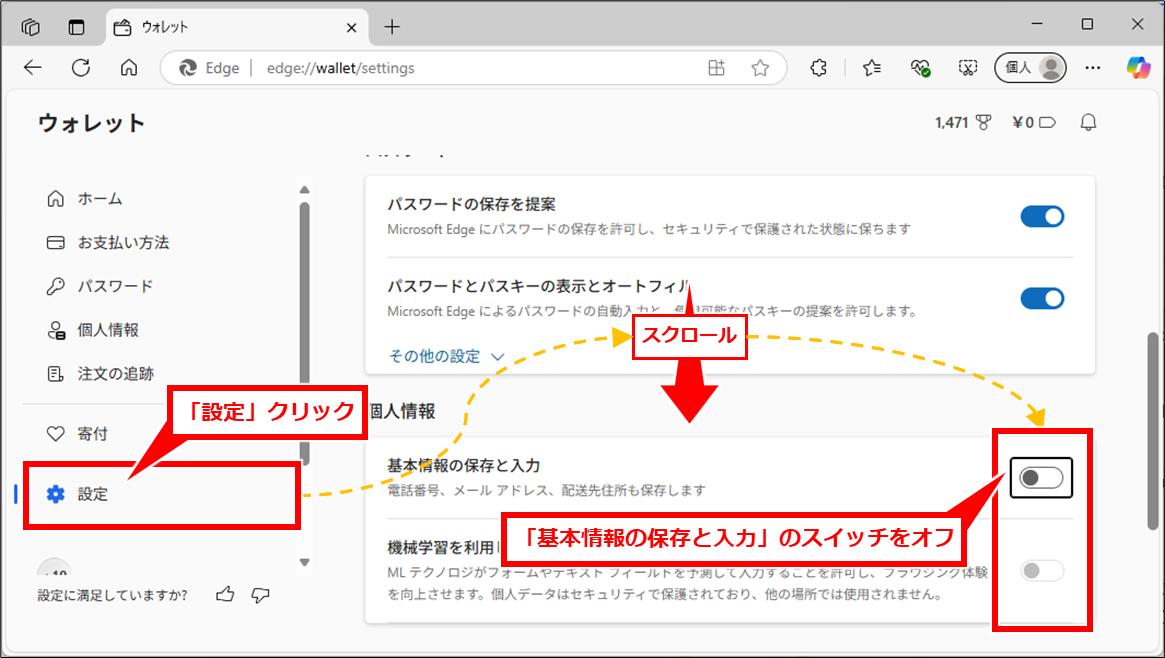Start screenshot capture icon in toolbar
The width and height of the screenshot is (1165, 658).
point(967,68)
